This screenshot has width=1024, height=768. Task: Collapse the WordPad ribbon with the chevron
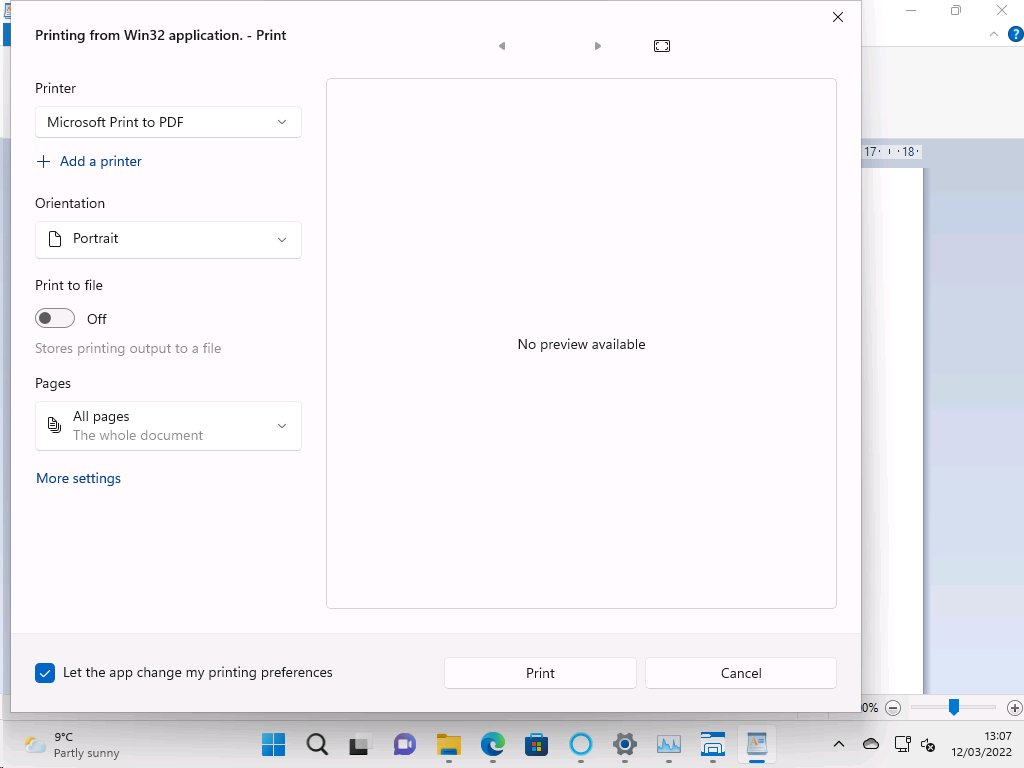(994, 34)
